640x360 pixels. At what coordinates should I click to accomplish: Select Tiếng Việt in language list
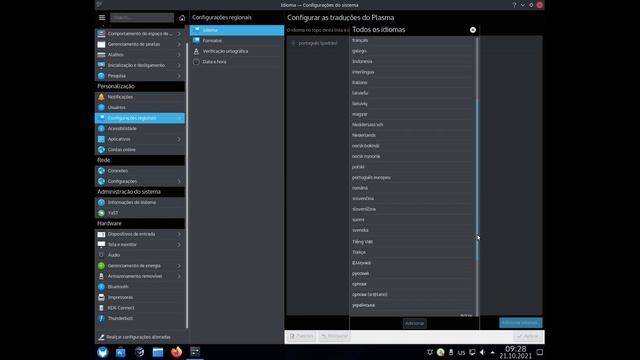(x=412, y=242)
